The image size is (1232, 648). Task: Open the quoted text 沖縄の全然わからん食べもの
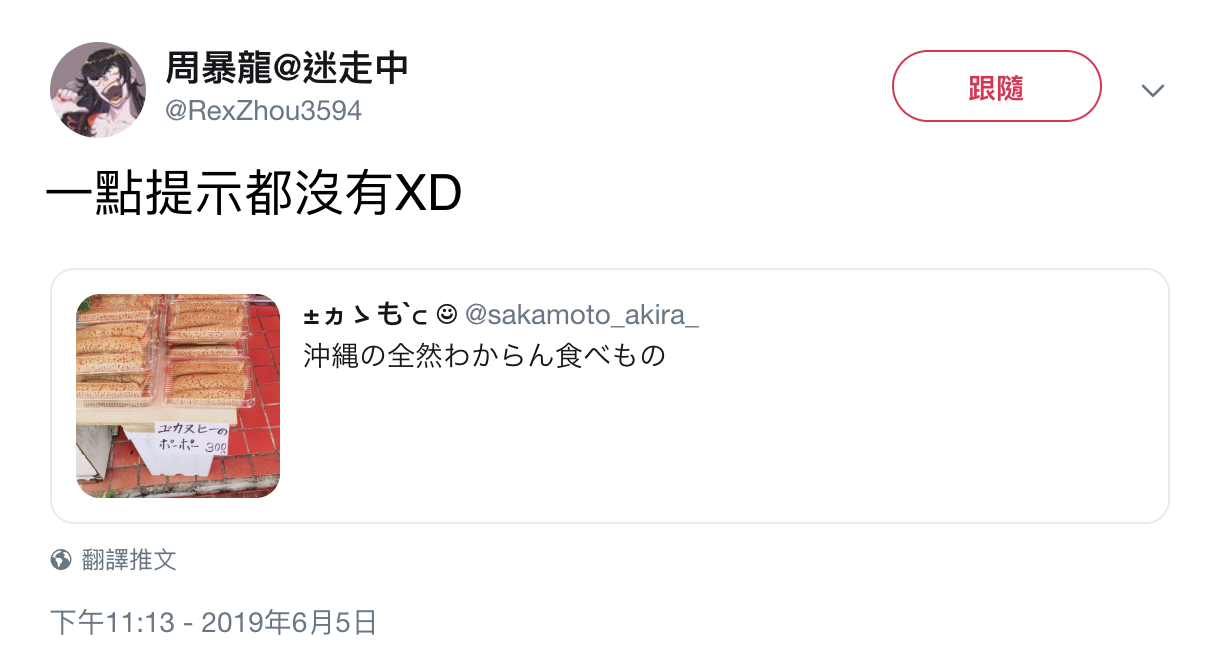point(484,355)
